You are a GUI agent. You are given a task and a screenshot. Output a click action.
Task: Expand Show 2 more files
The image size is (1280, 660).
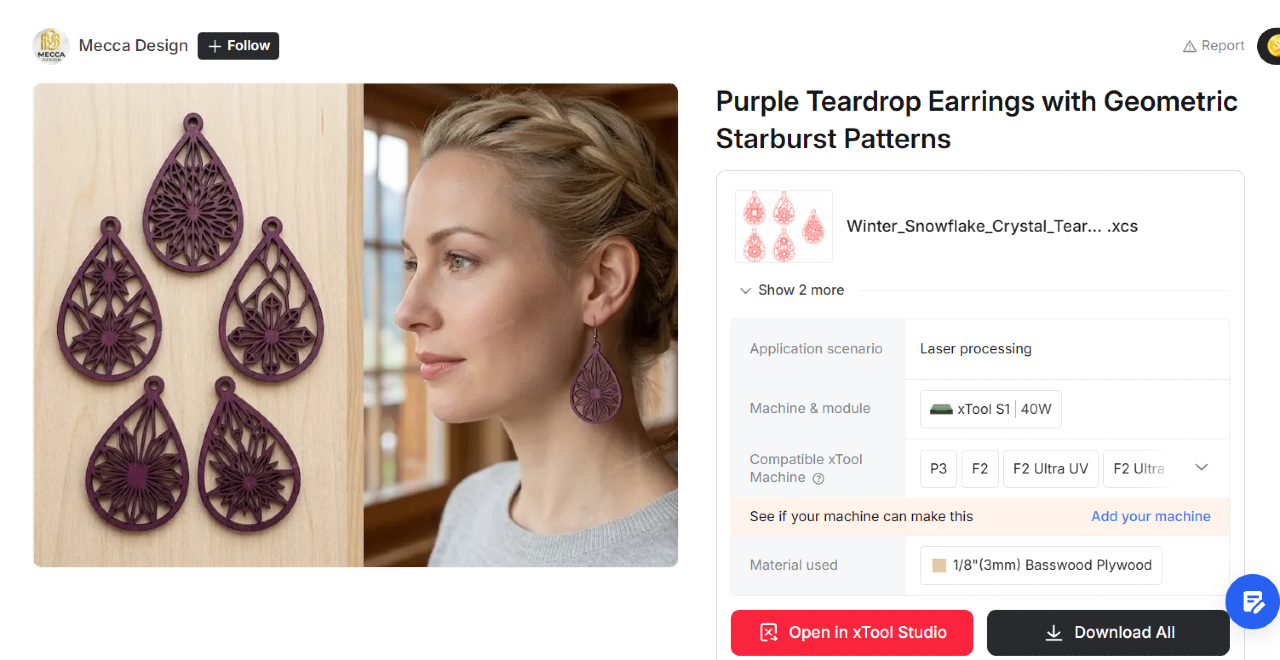[x=791, y=290]
